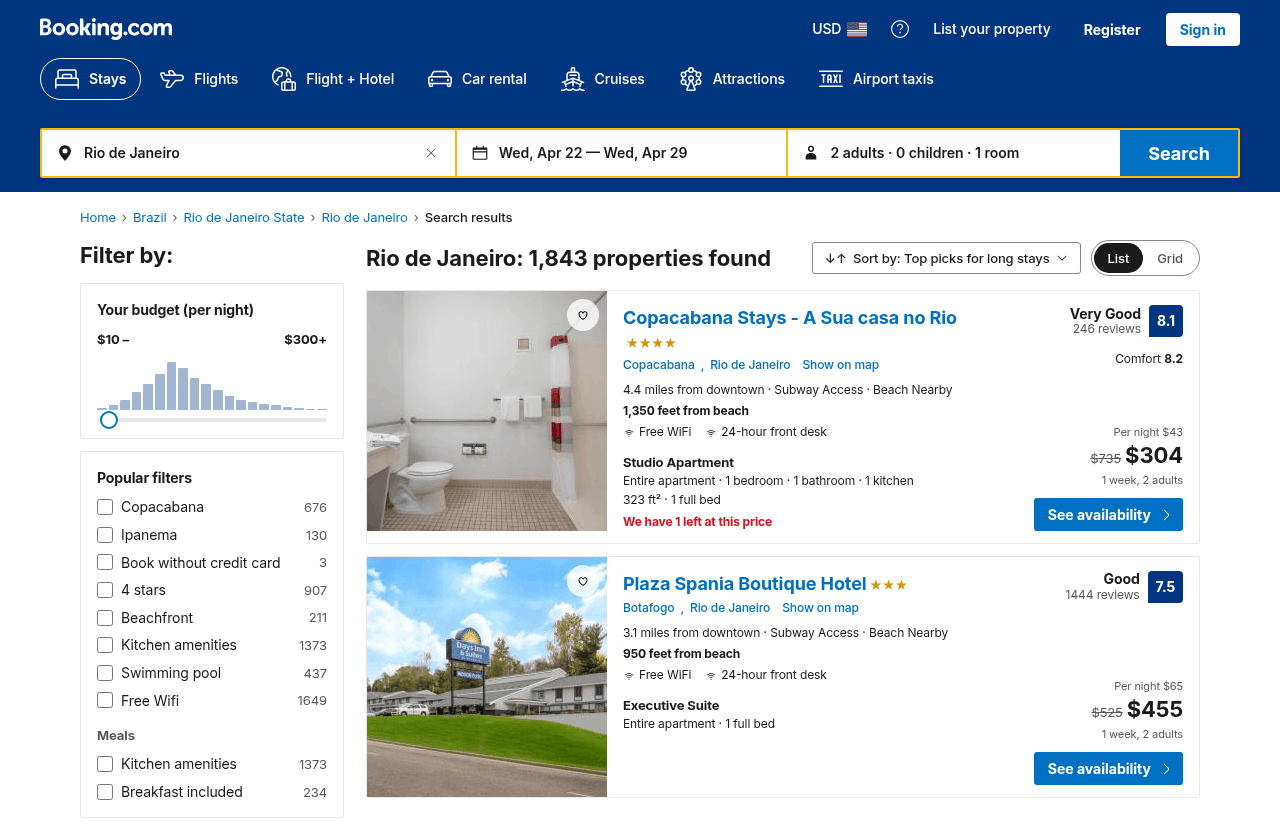Check Kitchen amenities under Popular filters
Image resolution: width=1280 pixels, height=827 pixels.
coord(105,645)
